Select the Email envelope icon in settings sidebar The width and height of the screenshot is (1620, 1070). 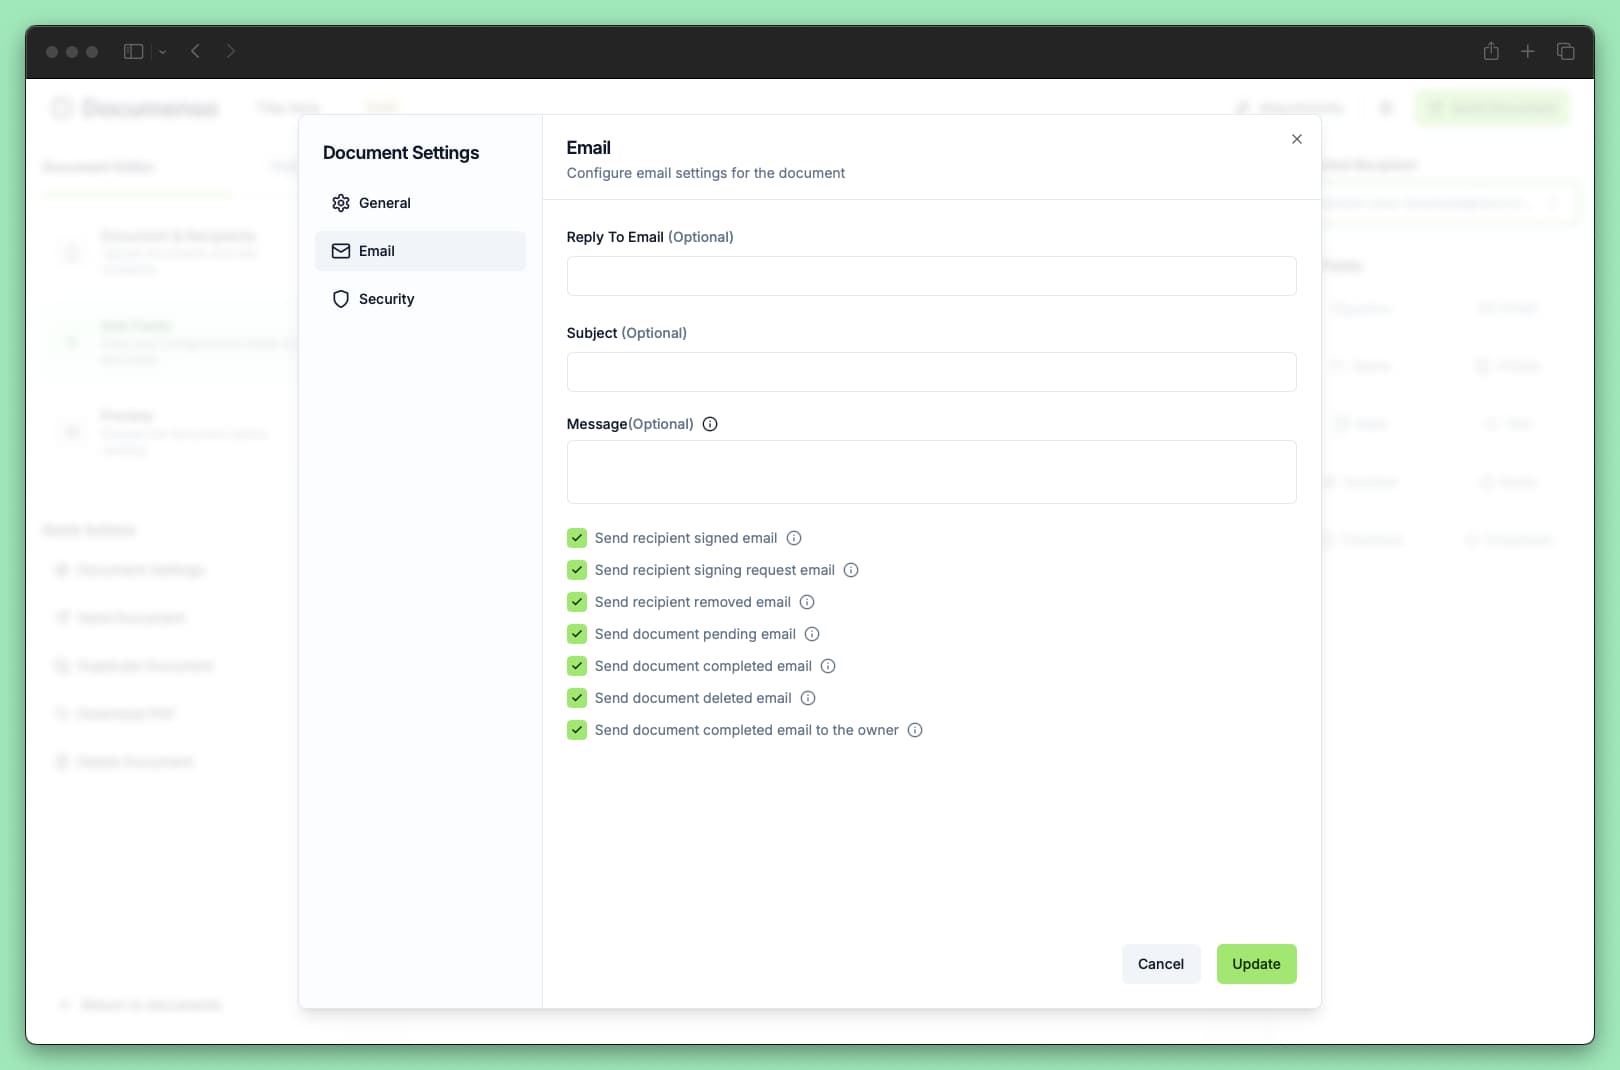tap(341, 251)
